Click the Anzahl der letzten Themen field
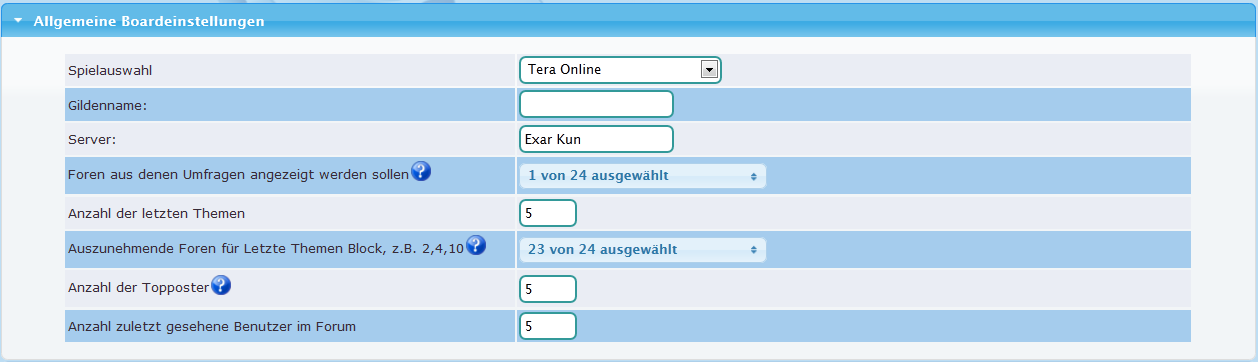Viewport: 1258px width, 362px height. [x=548, y=213]
